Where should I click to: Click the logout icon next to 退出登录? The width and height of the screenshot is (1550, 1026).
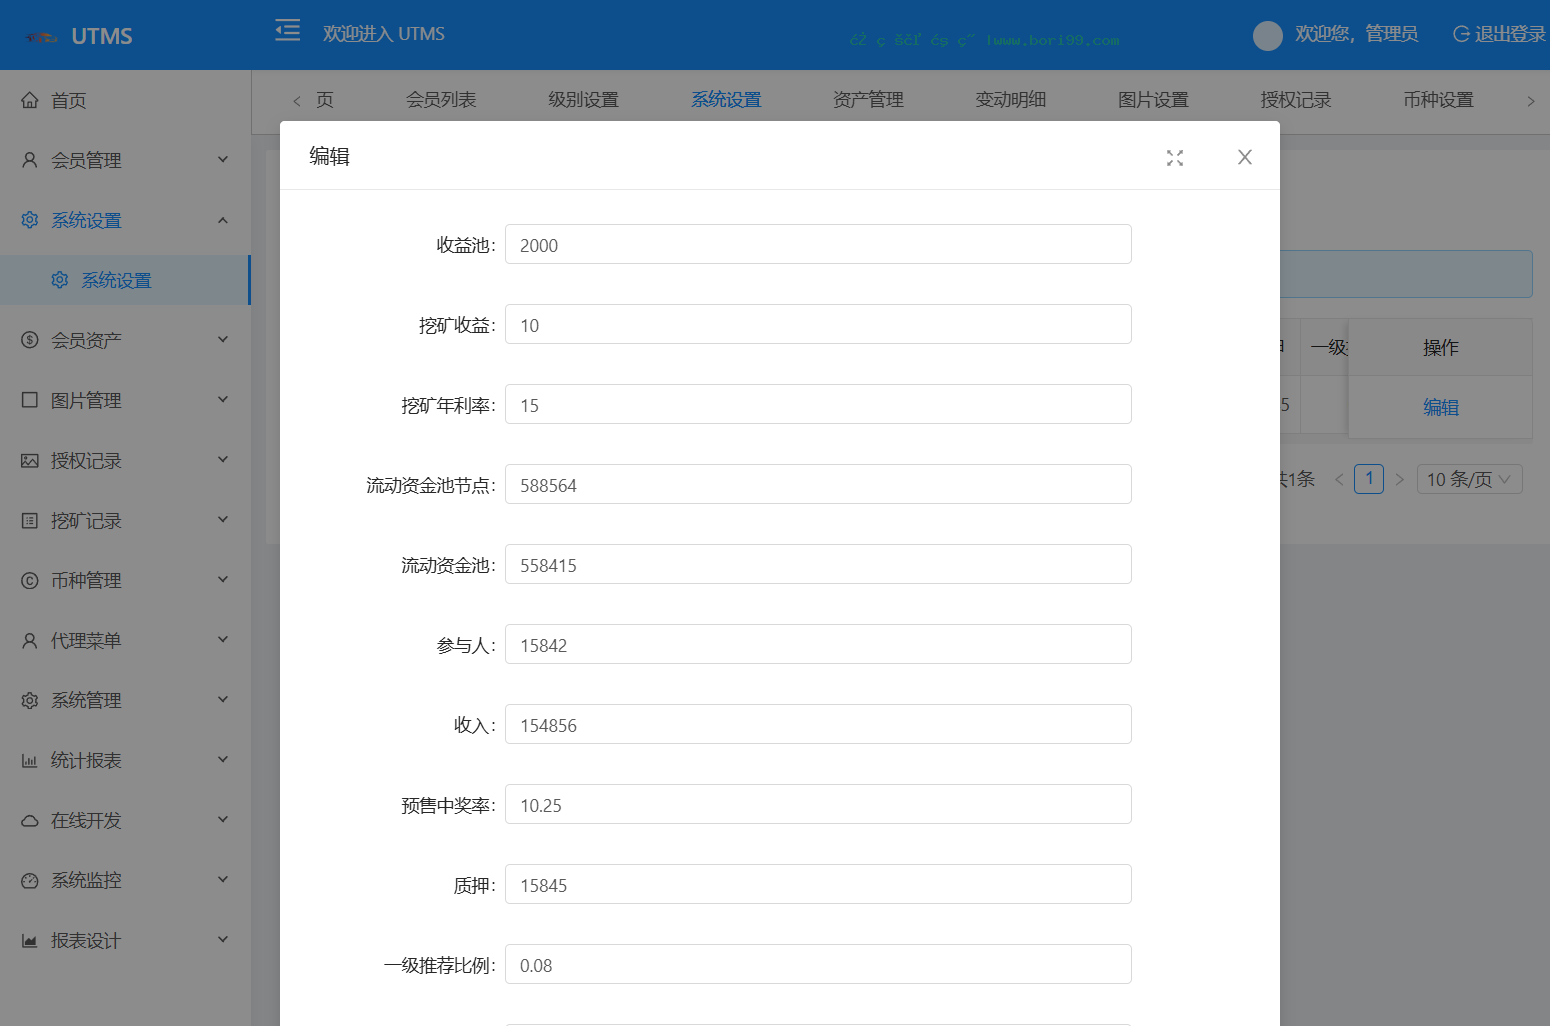(x=1461, y=34)
